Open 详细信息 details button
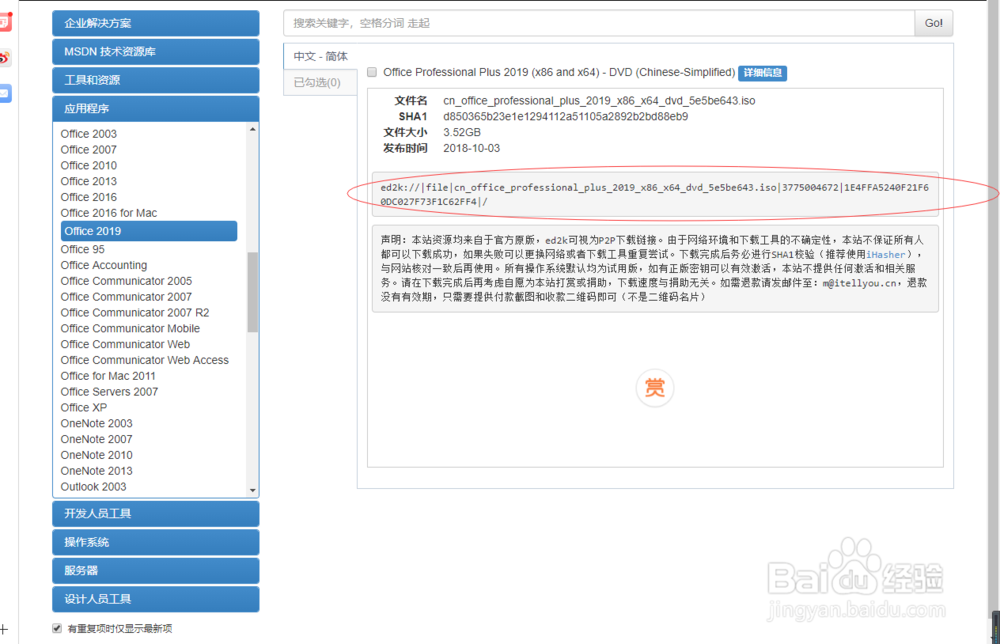Screen dimensions: 1000x644 762,73
